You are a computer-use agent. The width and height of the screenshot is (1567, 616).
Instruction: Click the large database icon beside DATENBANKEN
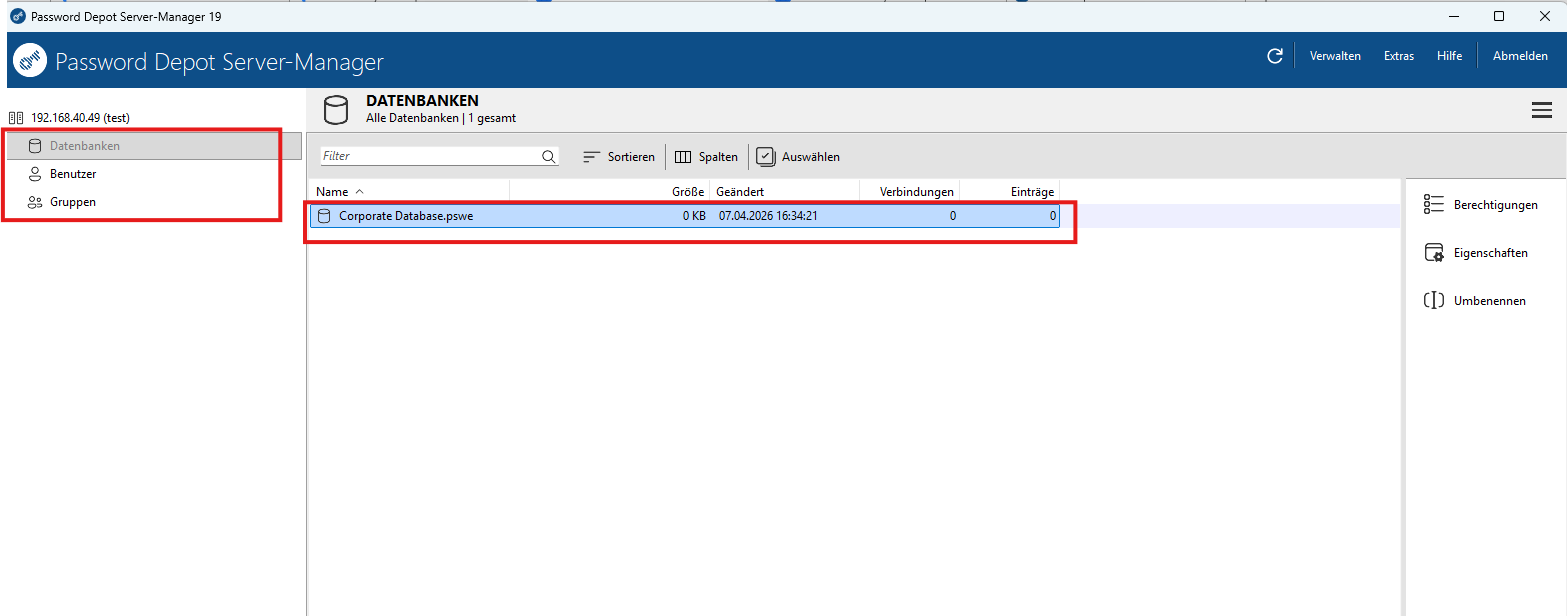pyautogui.click(x=337, y=109)
